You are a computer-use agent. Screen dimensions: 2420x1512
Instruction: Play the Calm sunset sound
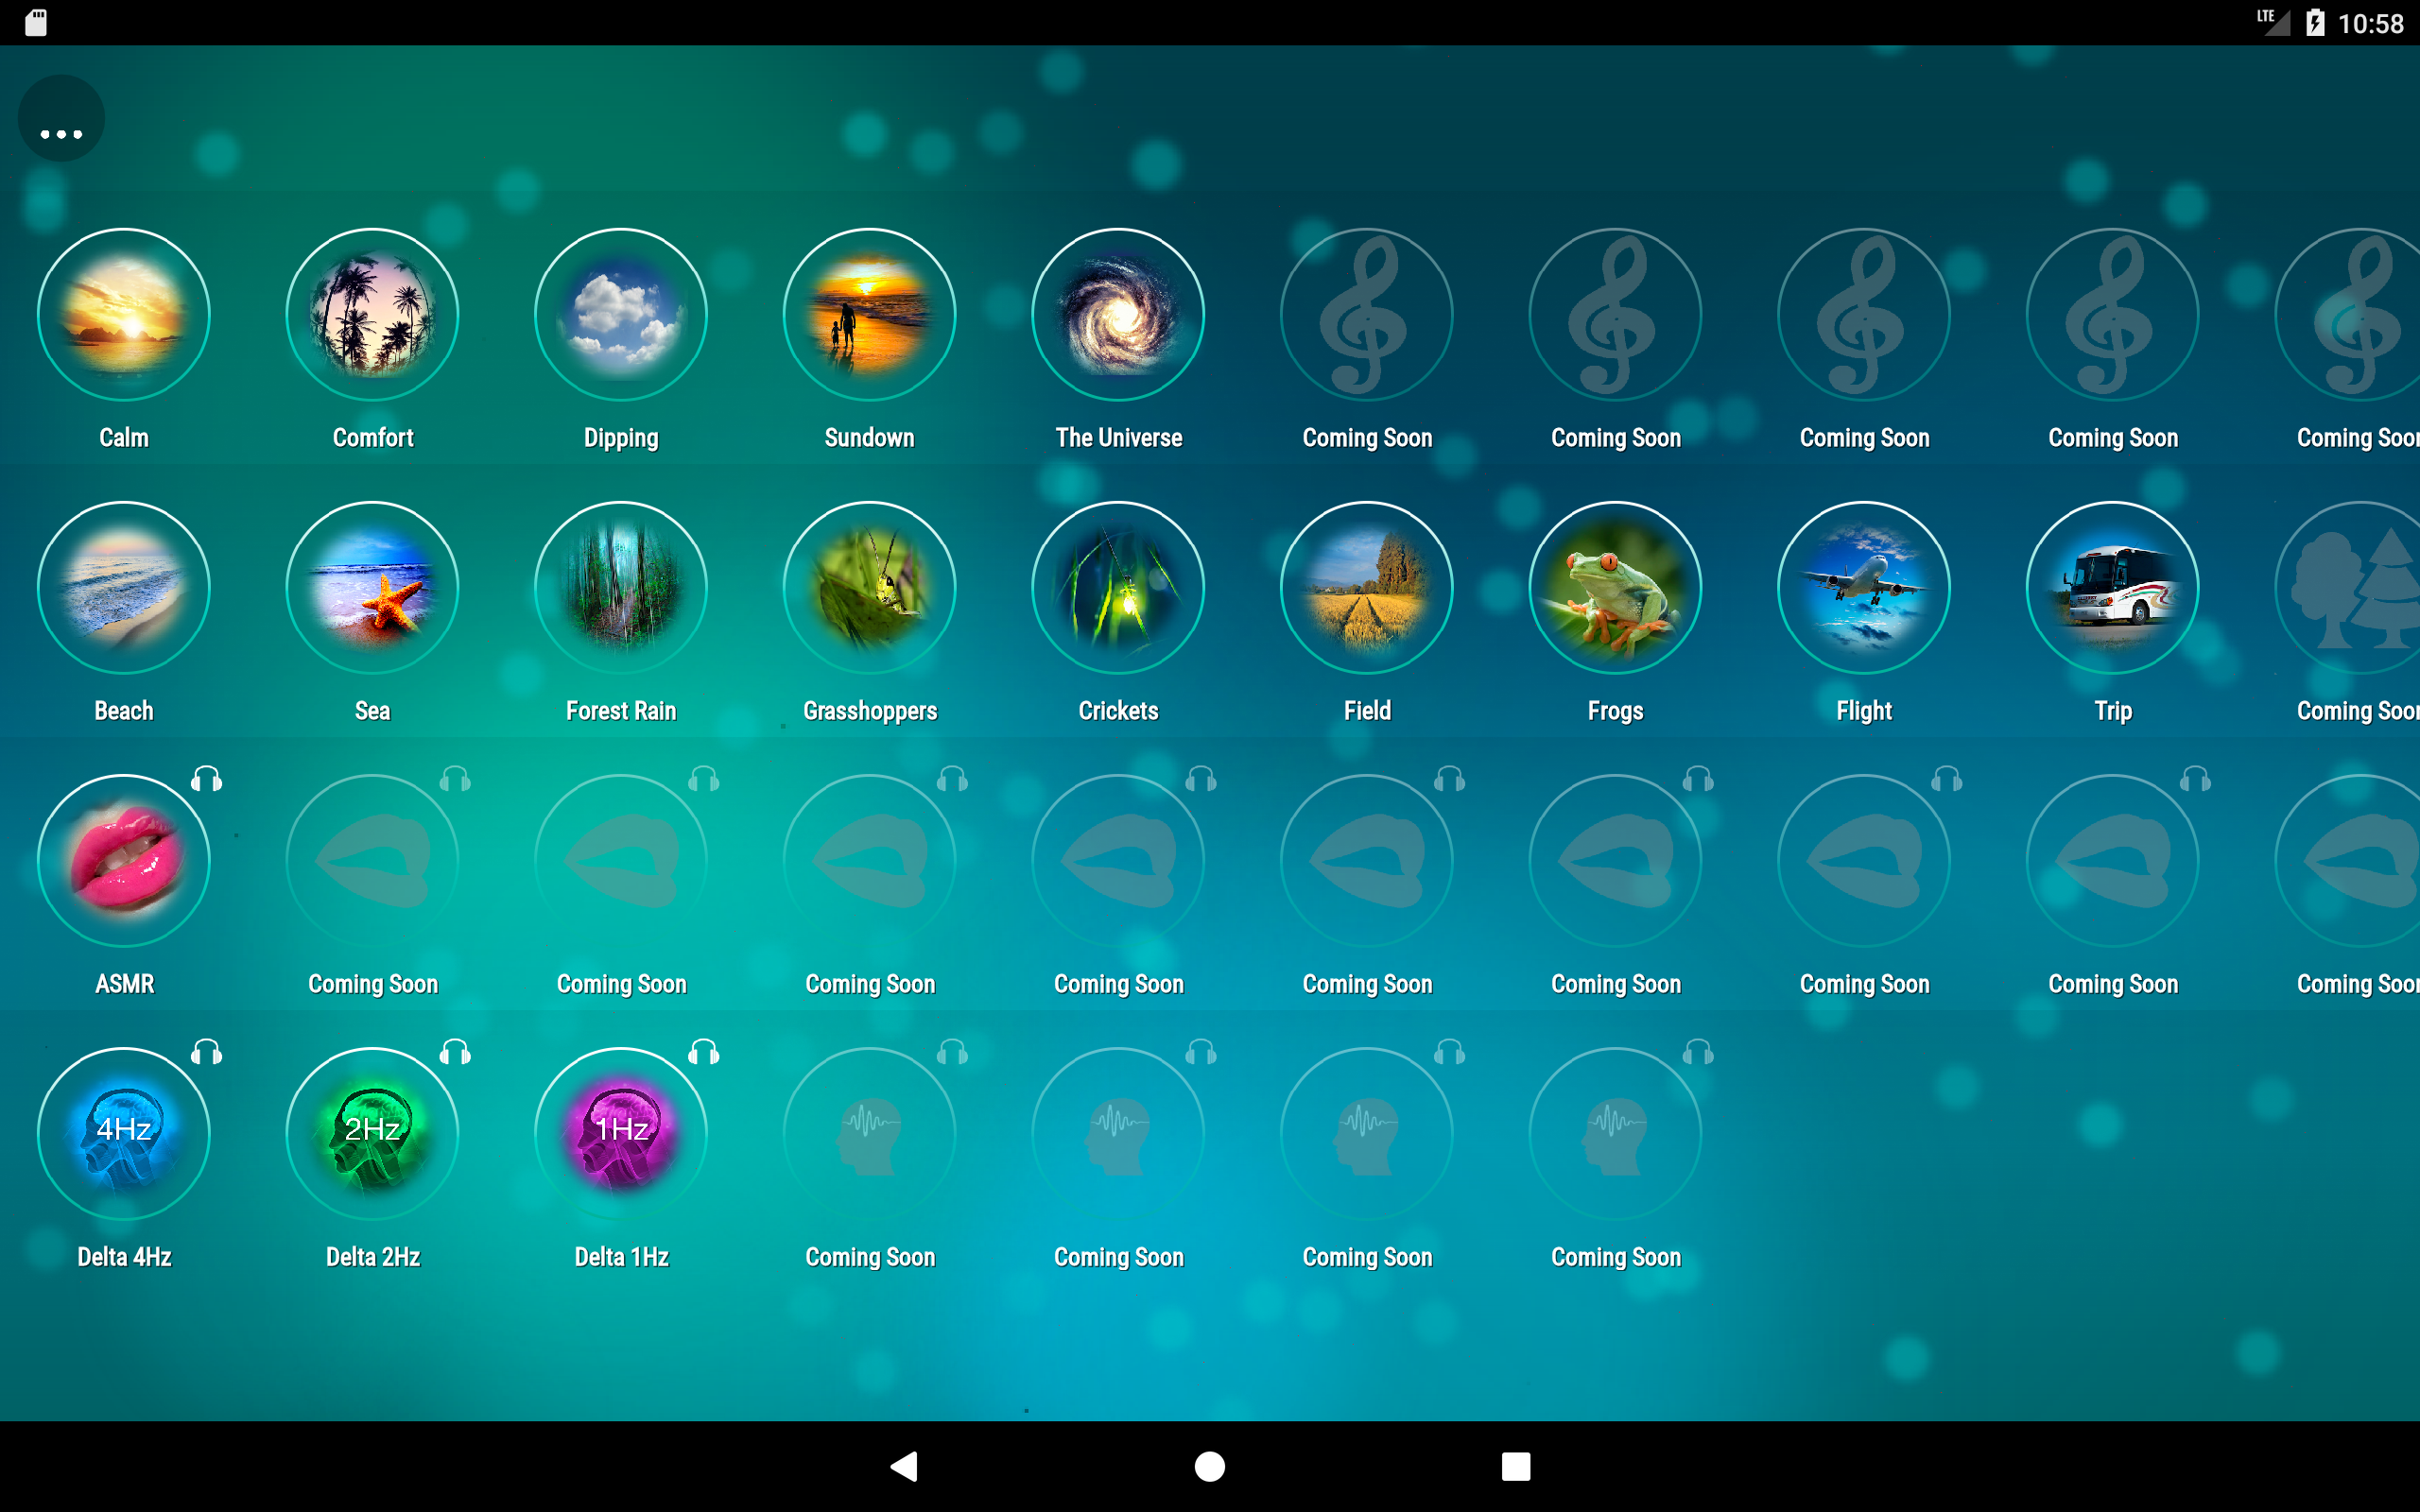pyautogui.click(x=123, y=315)
